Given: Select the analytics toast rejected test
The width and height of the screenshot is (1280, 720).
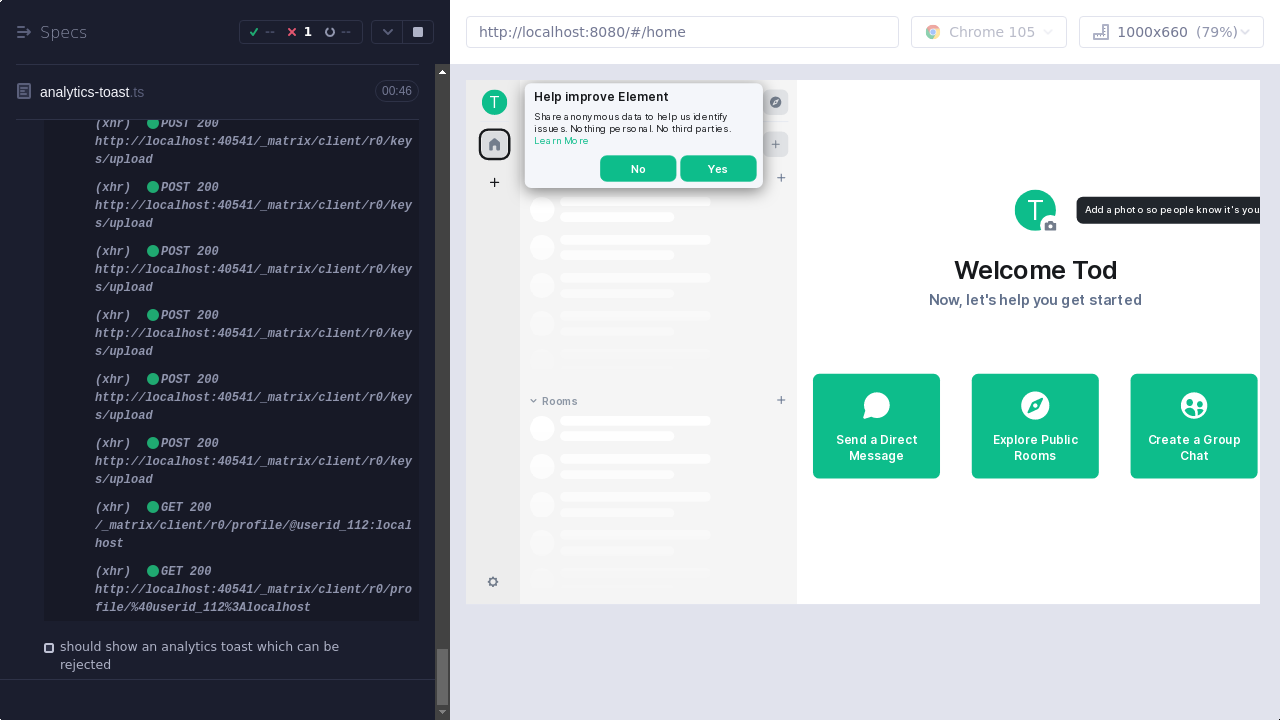Looking at the screenshot, I should (199, 655).
